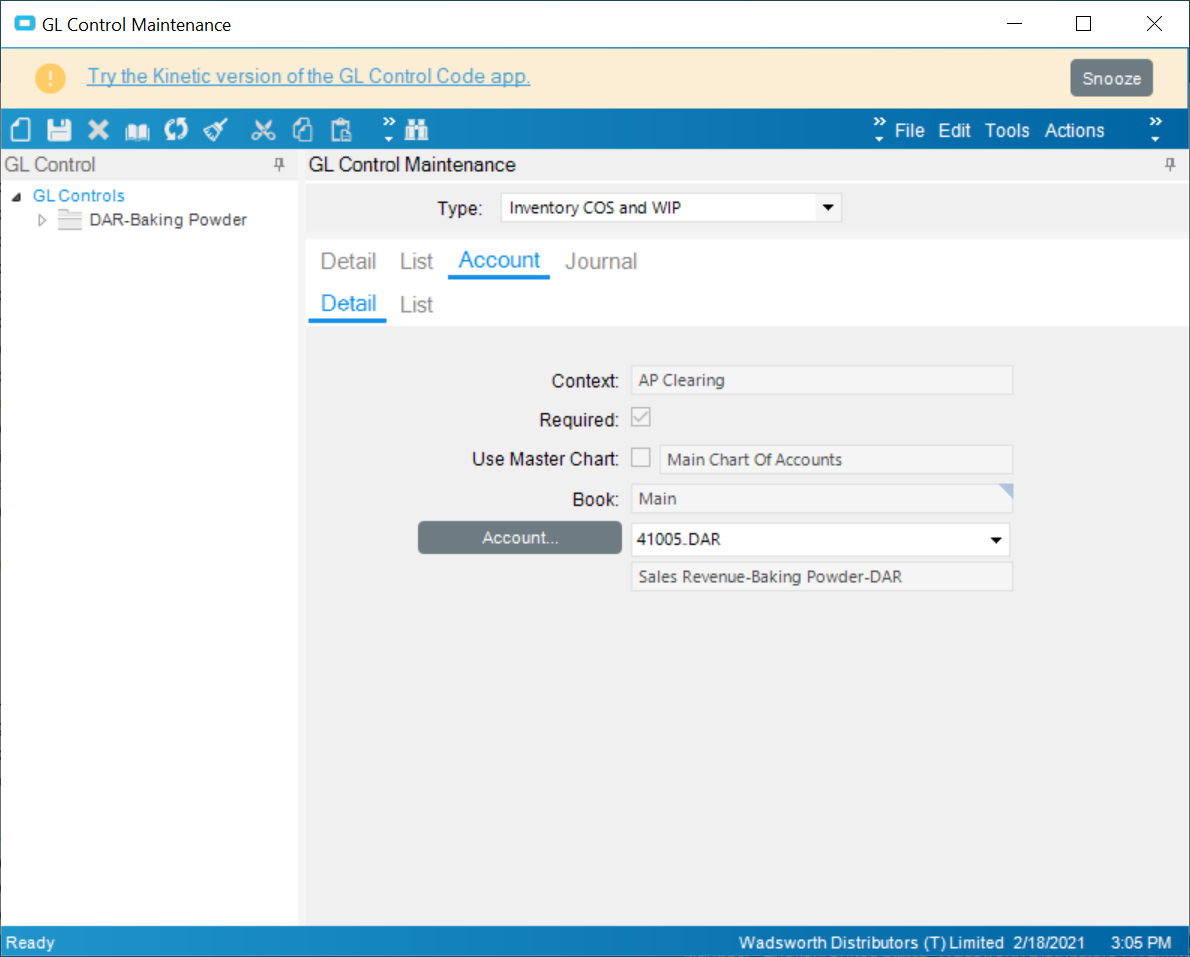Open the File menu
The image size is (1190, 957).
[x=909, y=131]
